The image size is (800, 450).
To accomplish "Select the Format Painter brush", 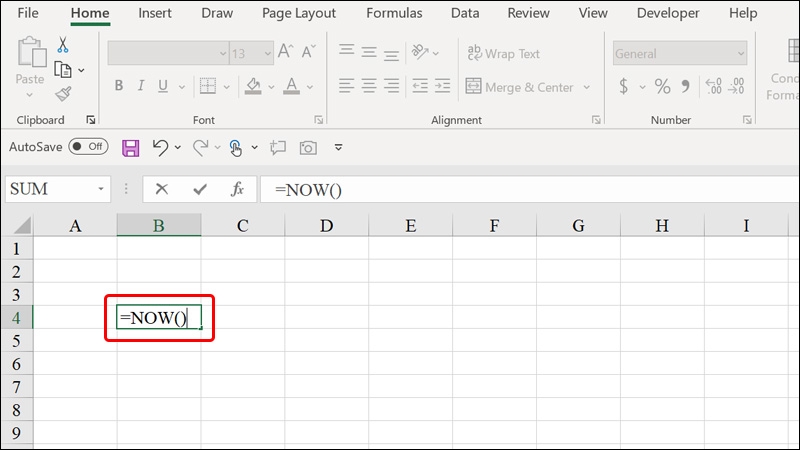I will click(63, 93).
